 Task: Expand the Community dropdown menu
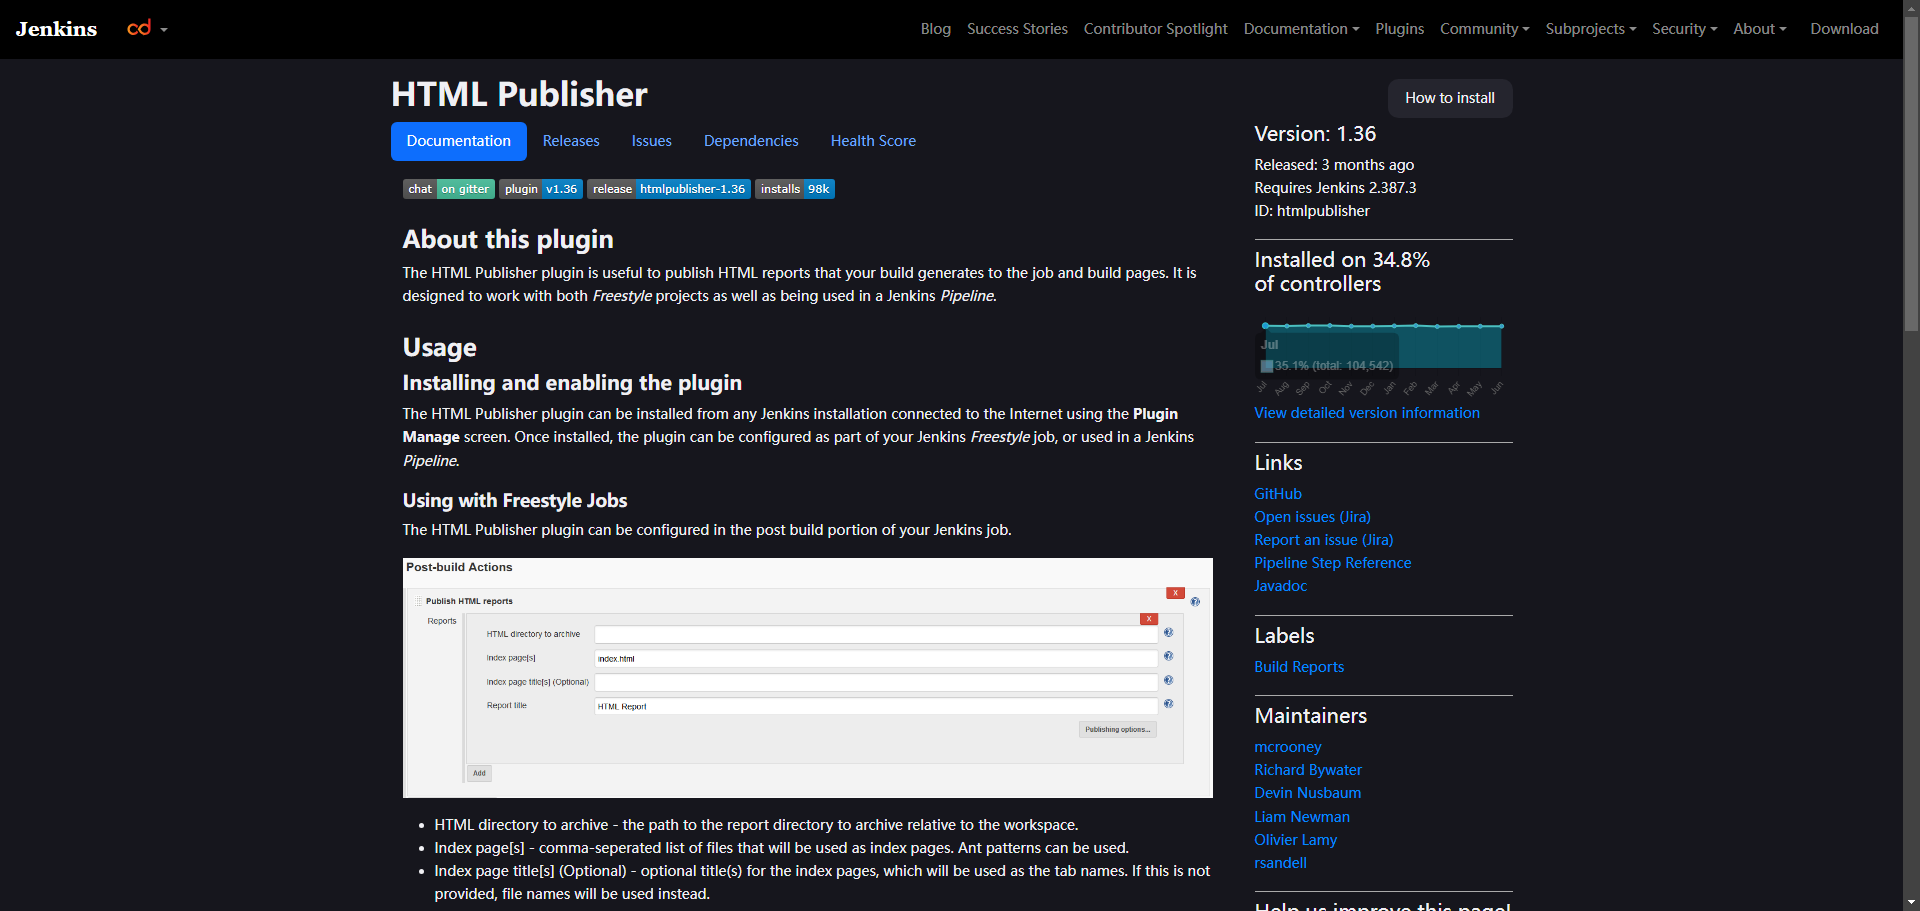(x=1484, y=29)
